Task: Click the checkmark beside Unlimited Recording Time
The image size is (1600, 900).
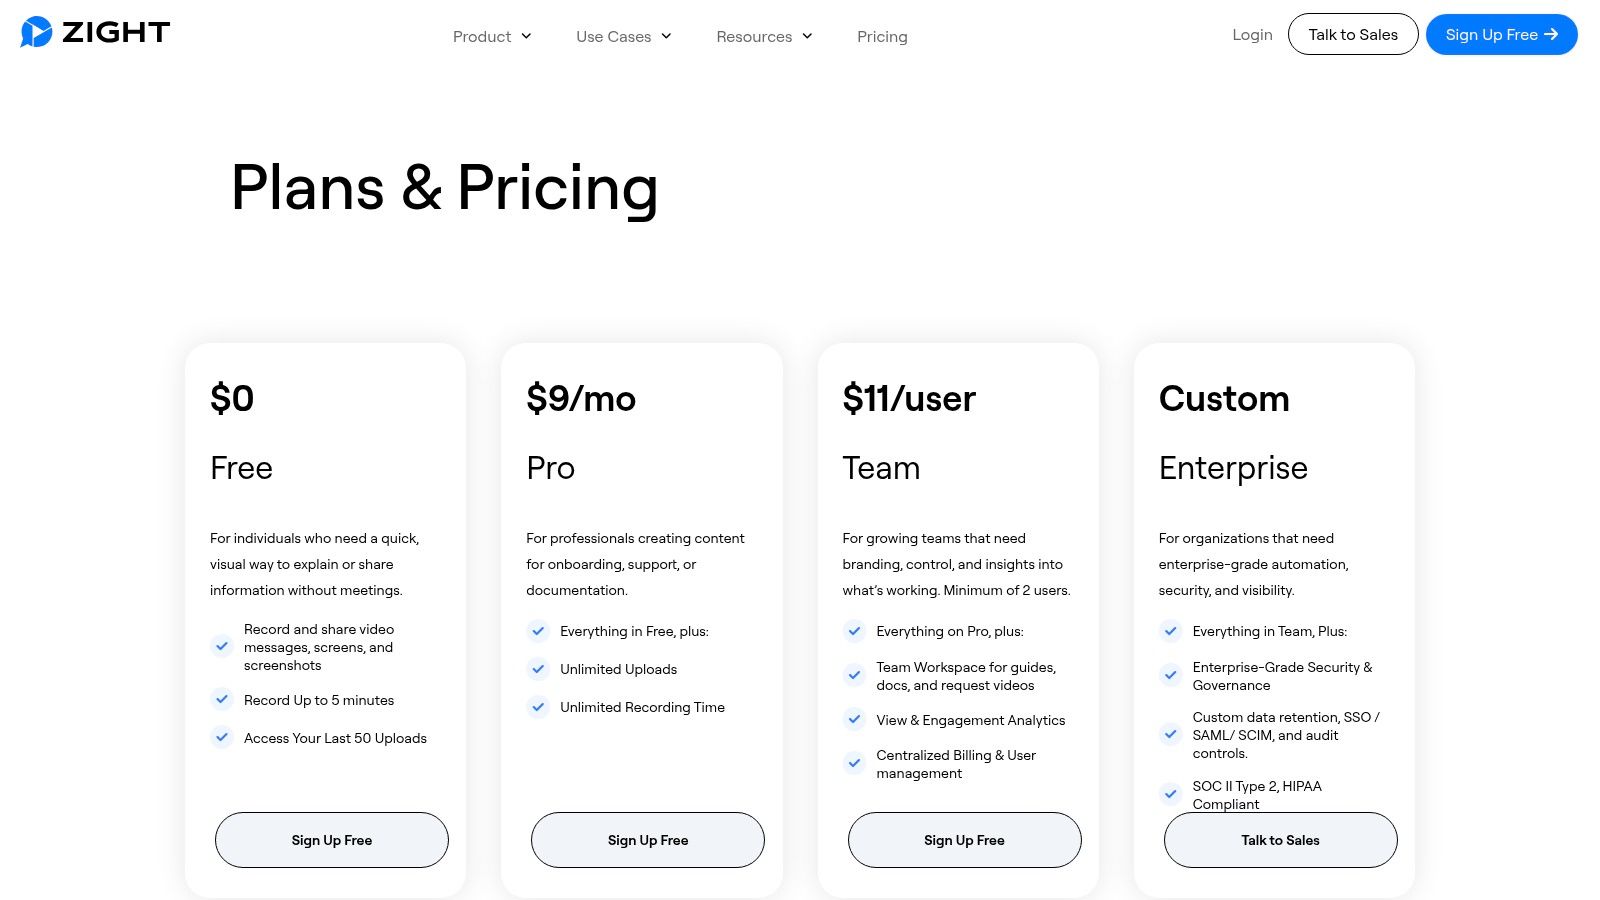Action: tap(538, 707)
